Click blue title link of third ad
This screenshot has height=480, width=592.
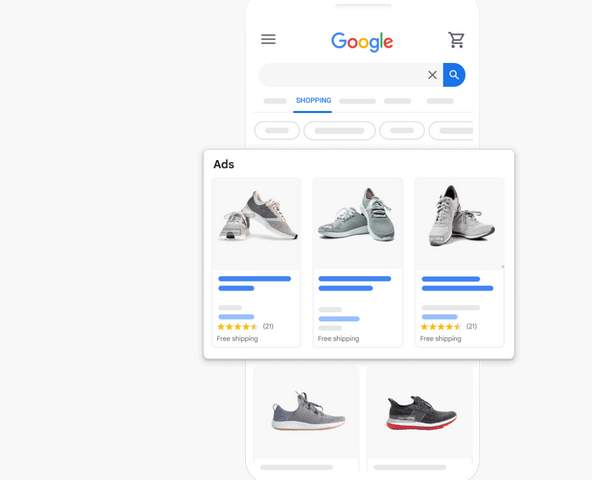coord(457,284)
